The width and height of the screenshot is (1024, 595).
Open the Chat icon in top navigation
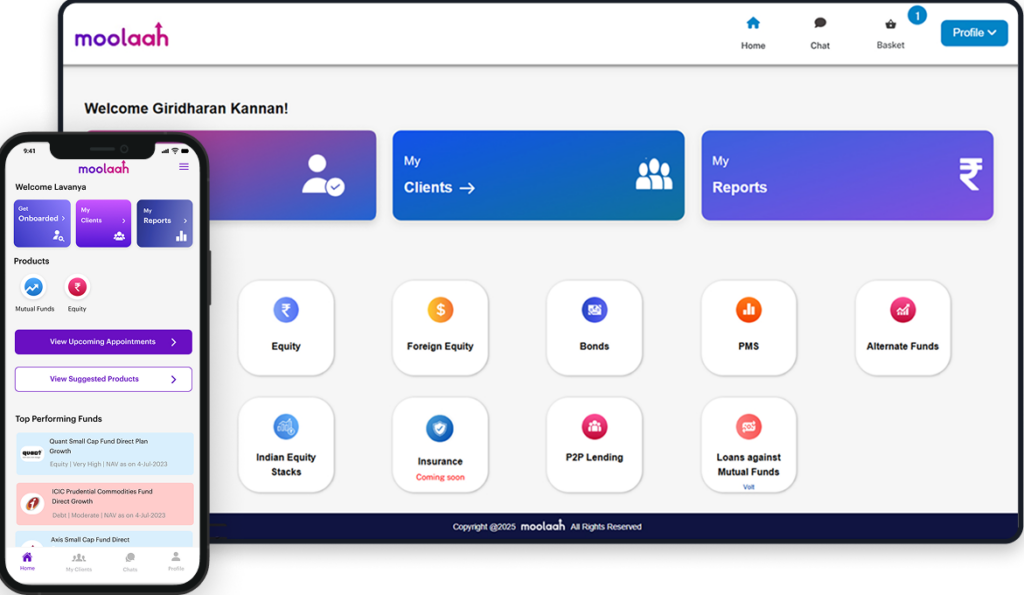[x=820, y=24]
